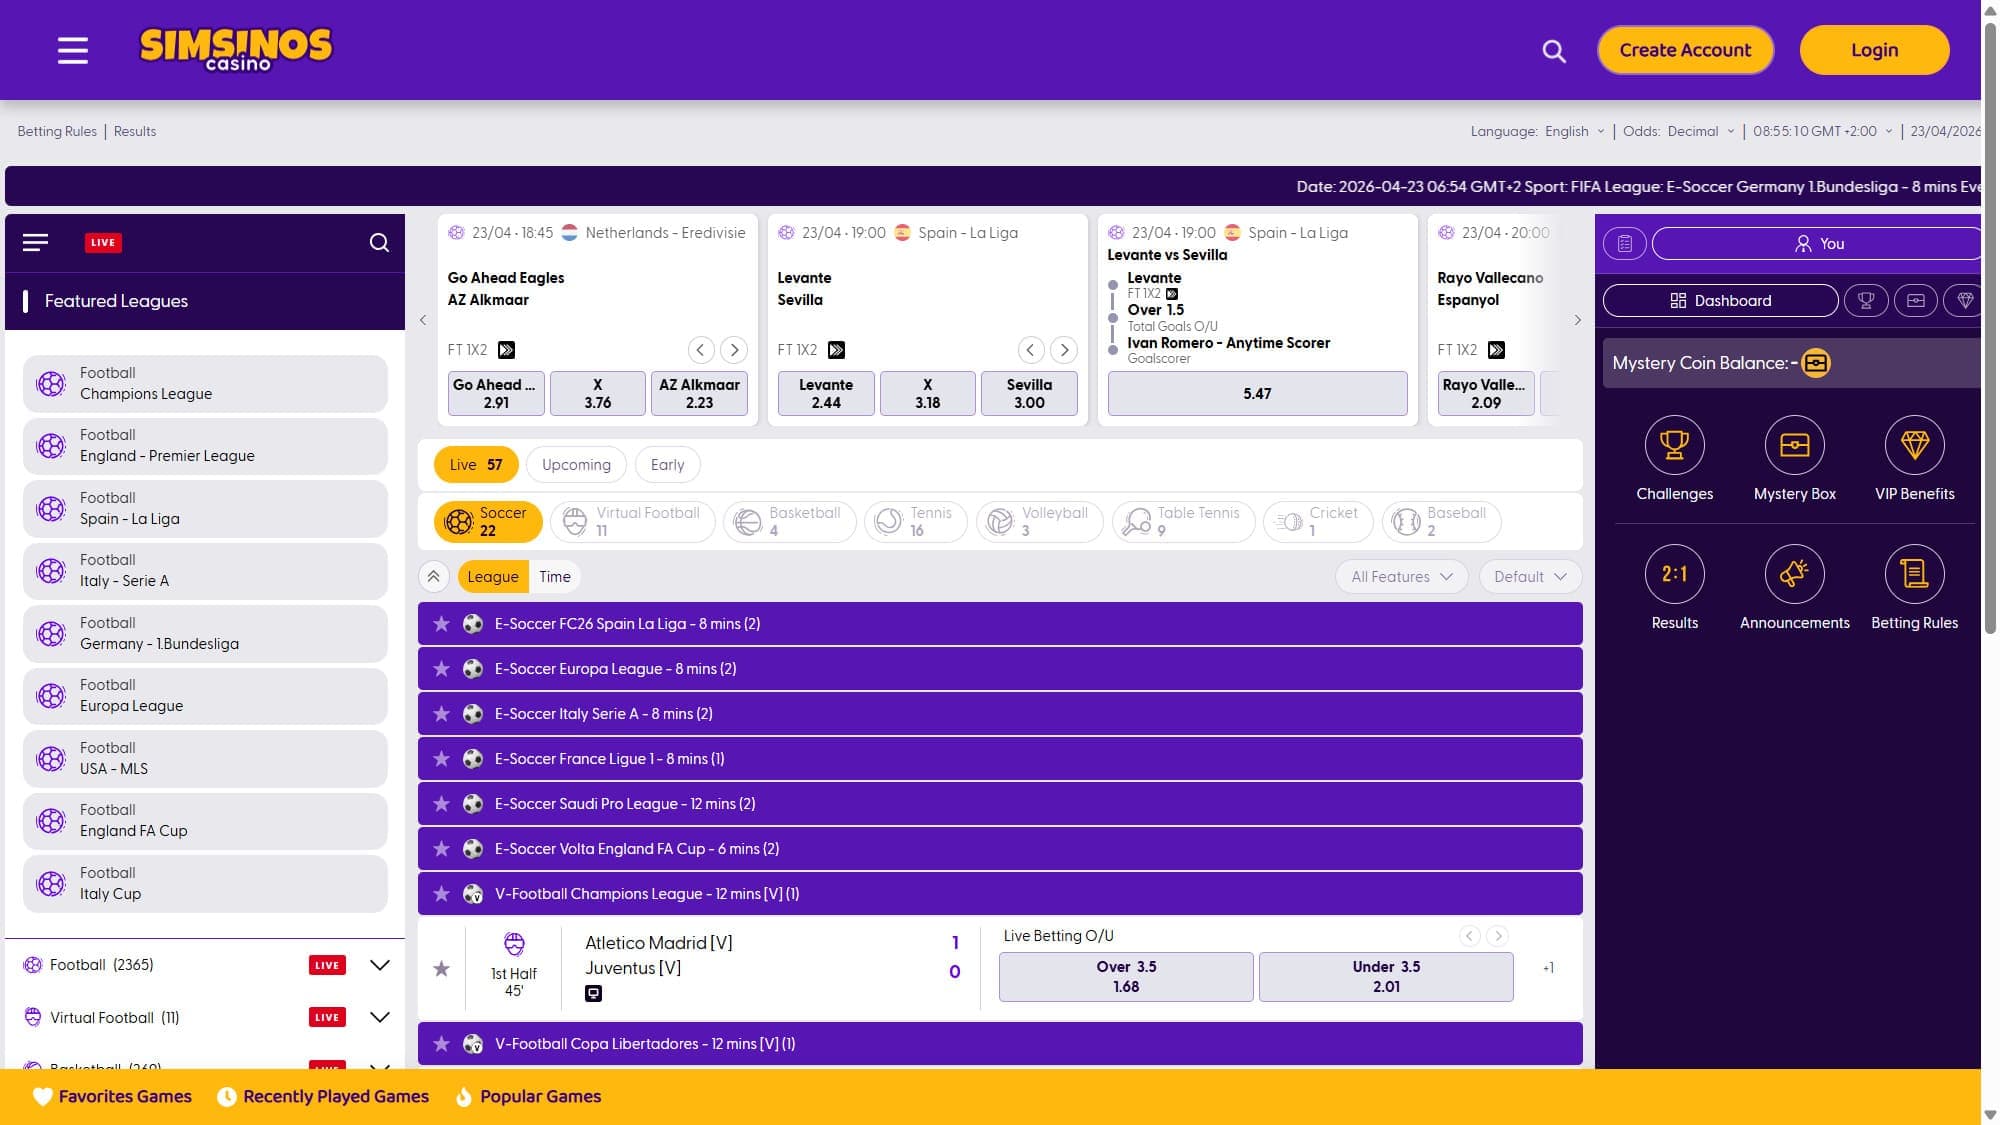Image resolution: width=2000 pixels, height=1125 pixels.
Task: Select the Live 57 tab
Action: [476, 465]
